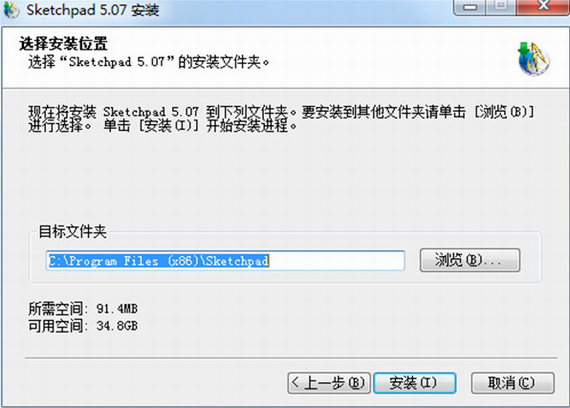
Task: Cancel setup with the 取消(C) button
Action: (x=513, y=383)
